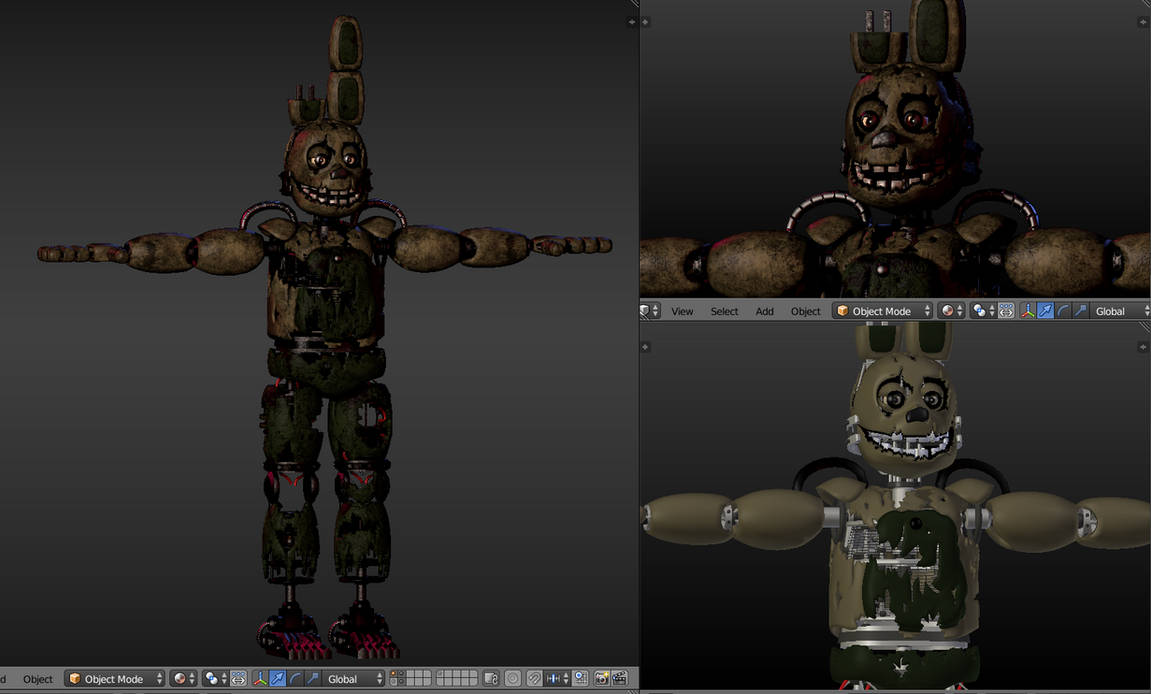
Task: Click snap target icon beside snap element
Action: [581, 679]
